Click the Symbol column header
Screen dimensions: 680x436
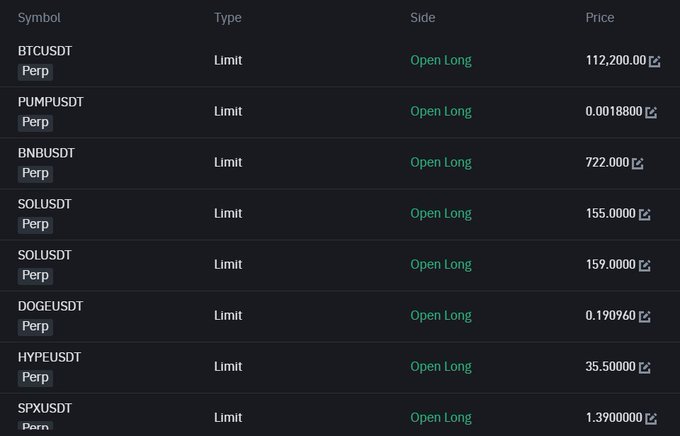point(39,18)
